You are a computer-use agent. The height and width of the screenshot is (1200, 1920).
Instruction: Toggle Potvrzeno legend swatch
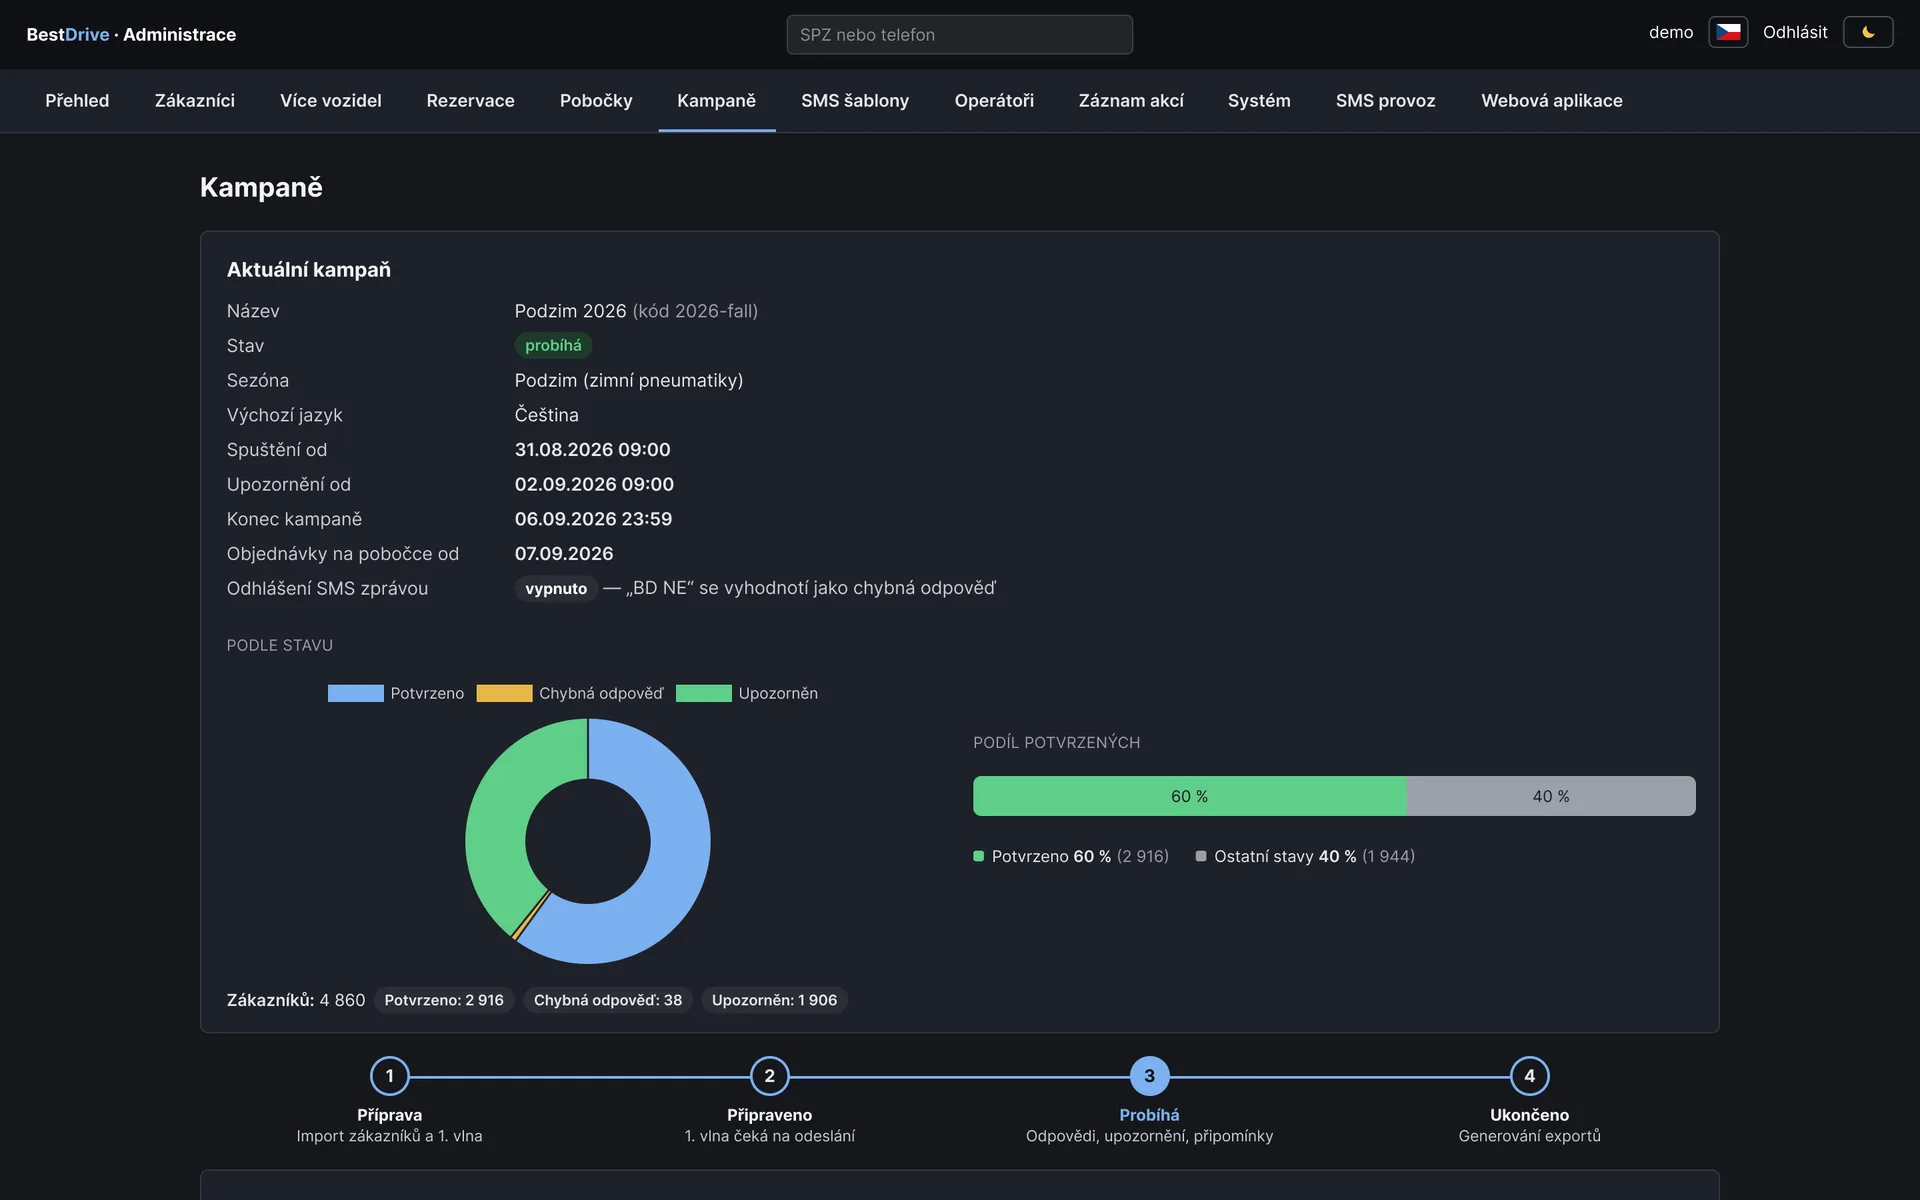(x=355, y=693)
